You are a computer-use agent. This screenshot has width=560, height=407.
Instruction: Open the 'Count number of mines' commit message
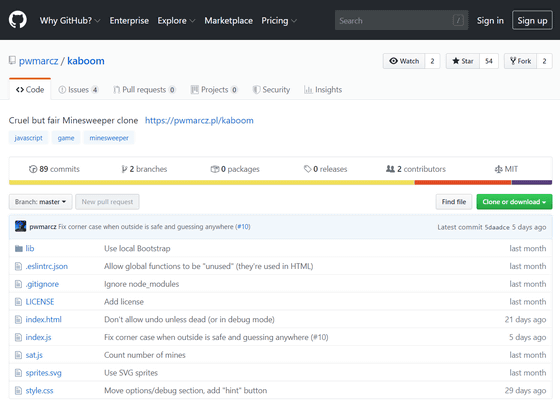[x=145, y=355]
